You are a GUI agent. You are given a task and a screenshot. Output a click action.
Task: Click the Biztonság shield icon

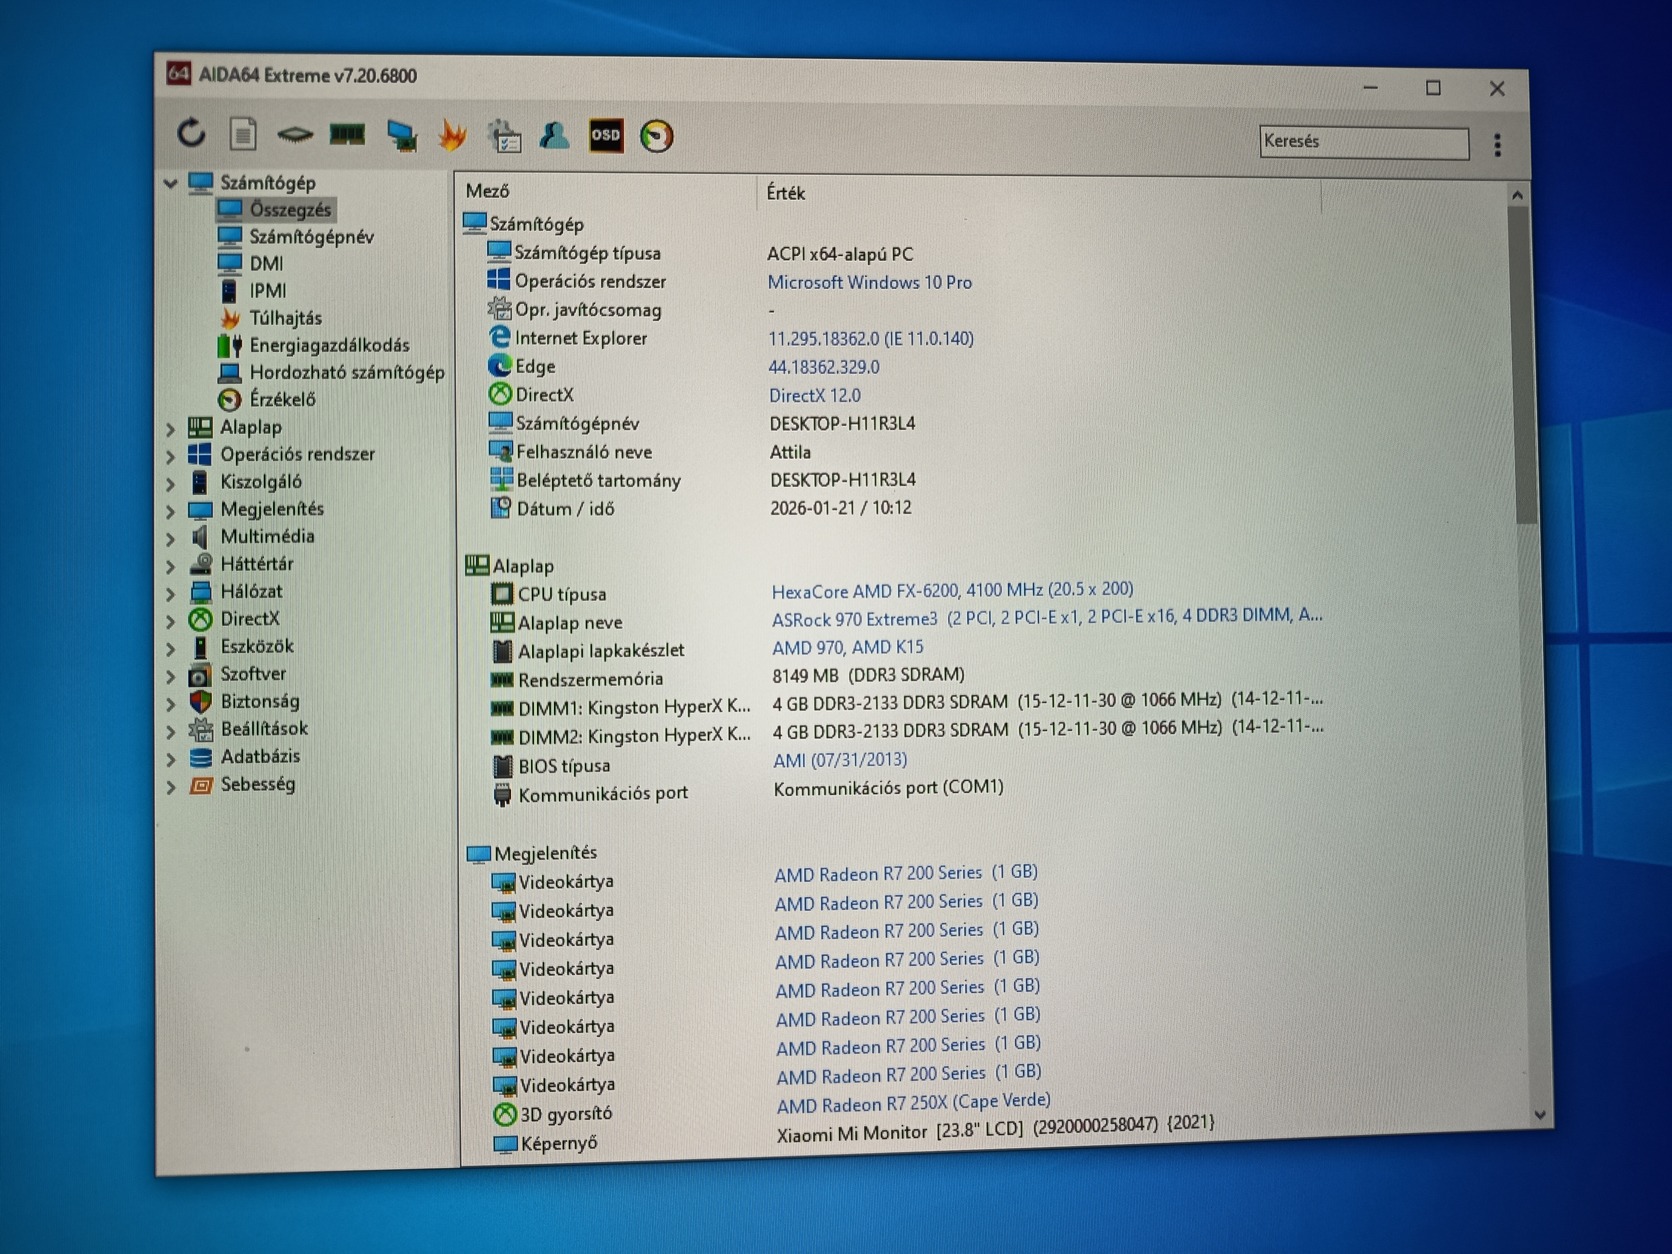(201, 701)
